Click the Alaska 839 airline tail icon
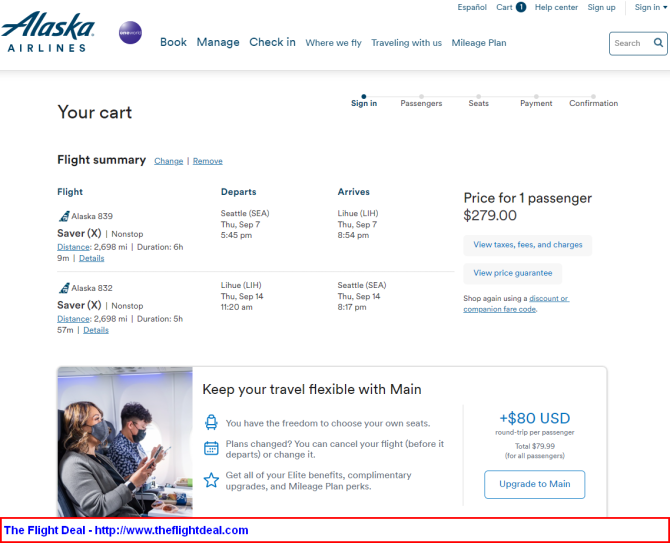The image size is (670, 543). 64,216
